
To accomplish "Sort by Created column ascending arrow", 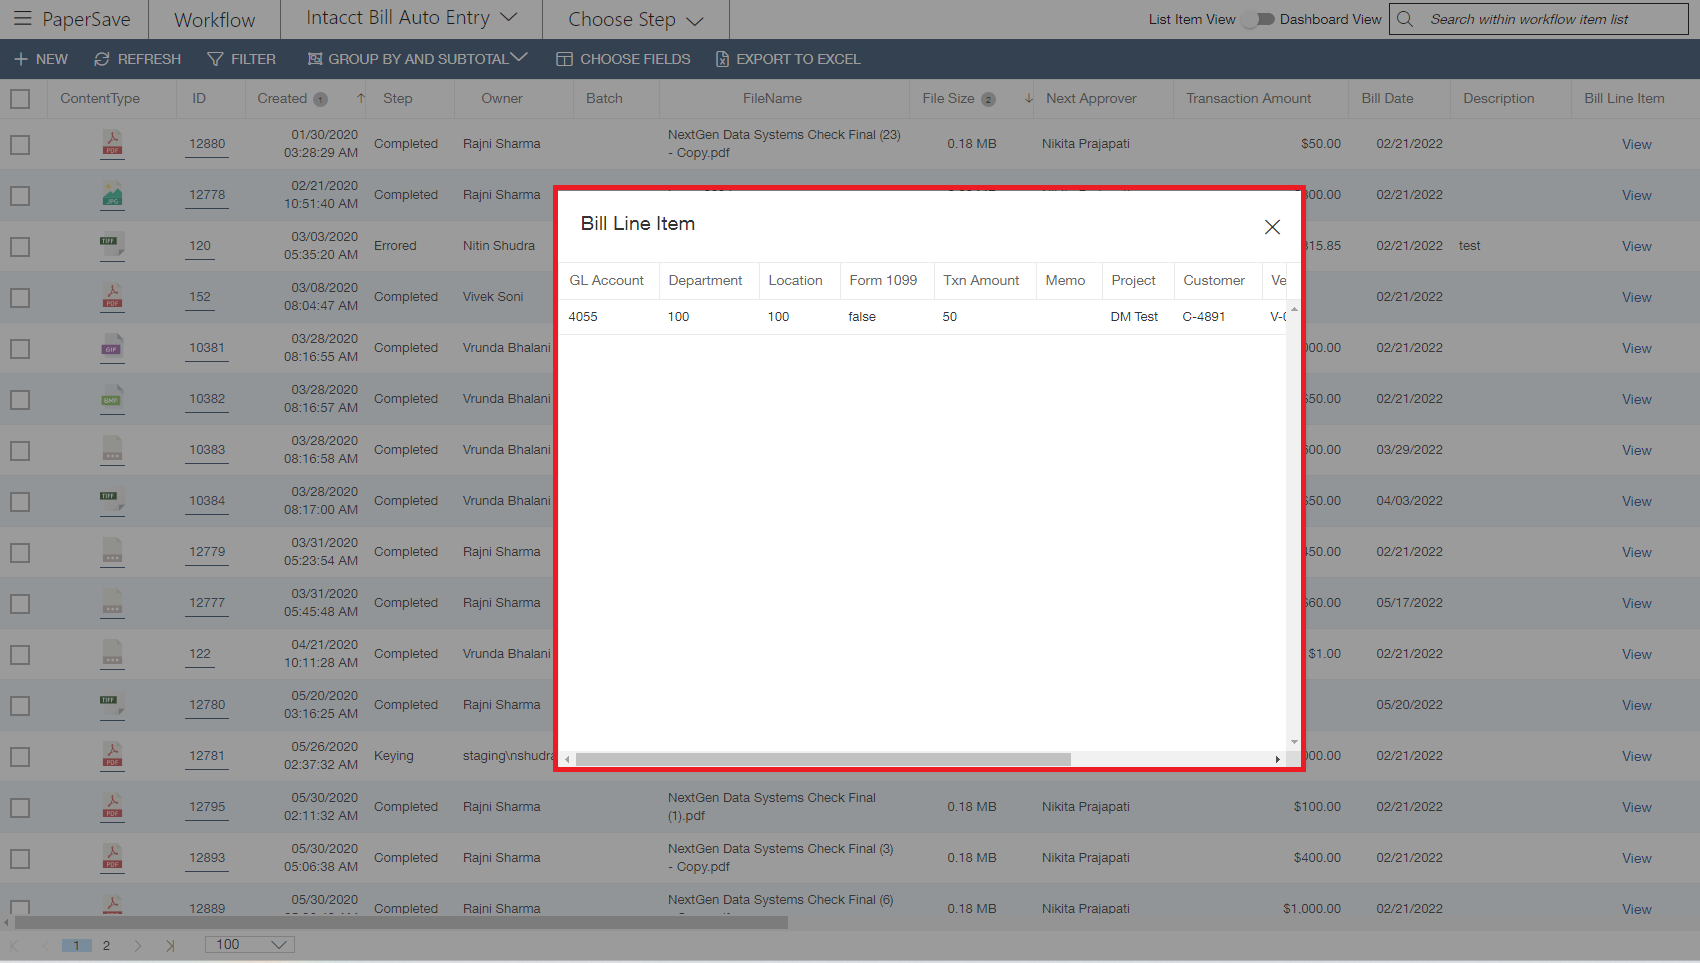I will [361, 98].
